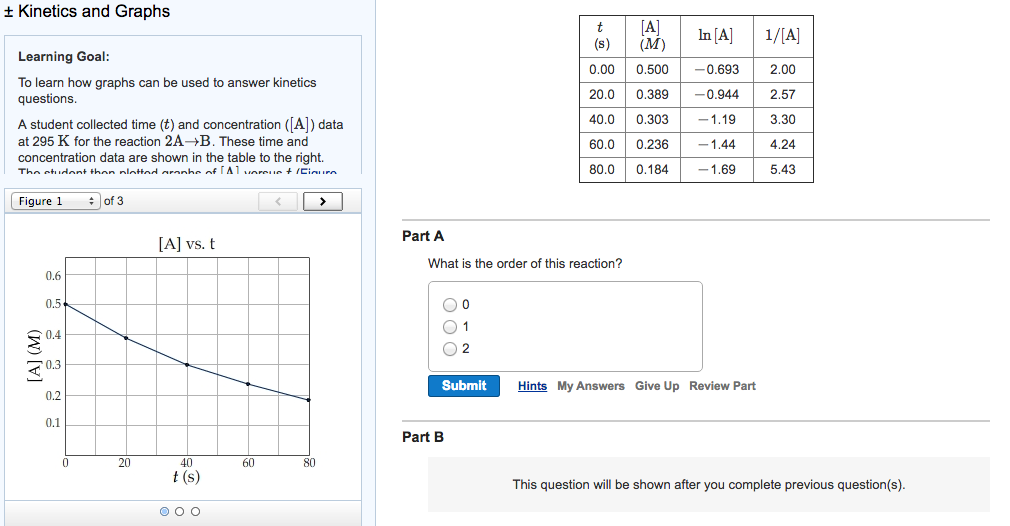Go to next figure arrow
Viewport: 1010px width, 526px height.
(x=323, y=202)
